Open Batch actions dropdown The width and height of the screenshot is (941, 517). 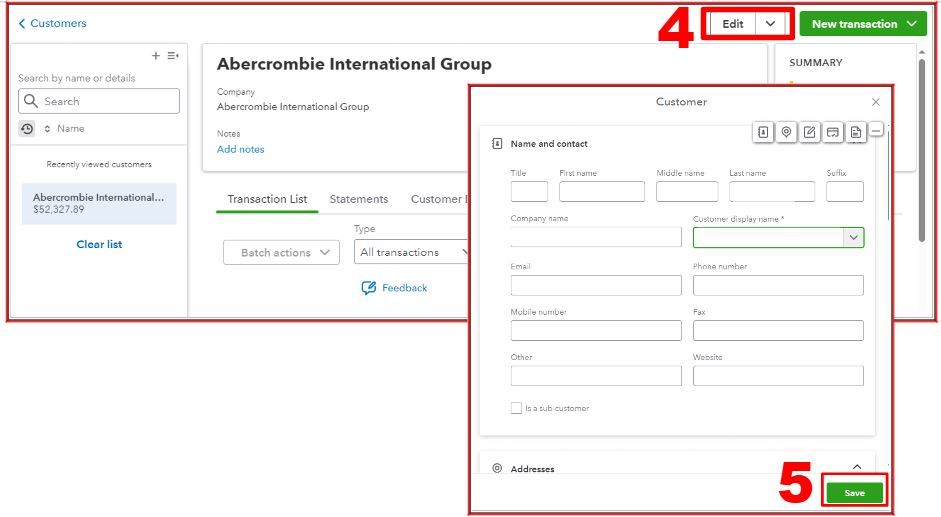coord(281,253)
